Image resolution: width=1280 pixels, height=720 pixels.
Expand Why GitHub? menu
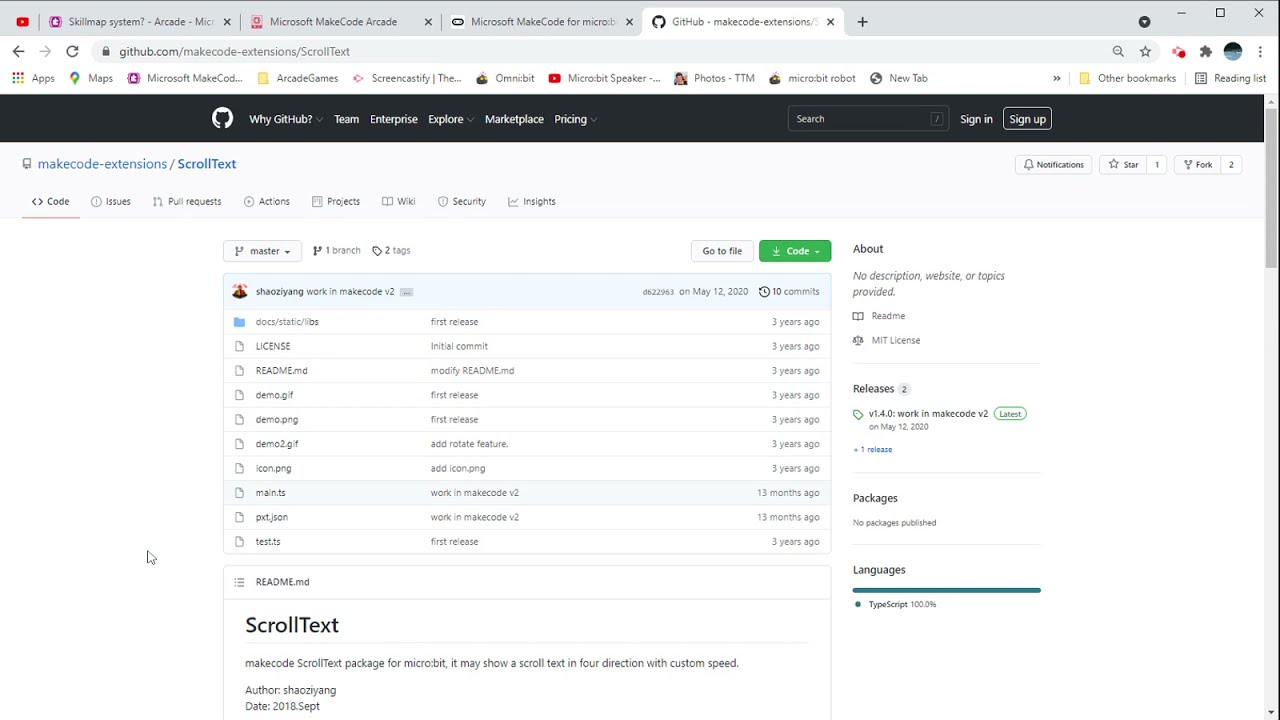[286, 119]
